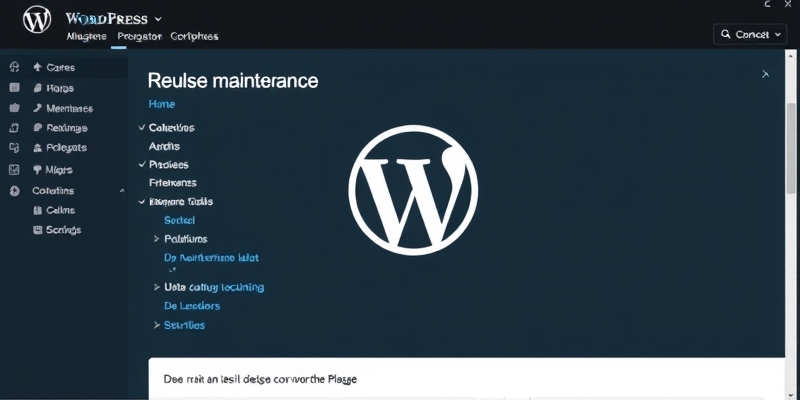
Task: Click the rail icon beside the Polegats row
Action: coord(14,147)
